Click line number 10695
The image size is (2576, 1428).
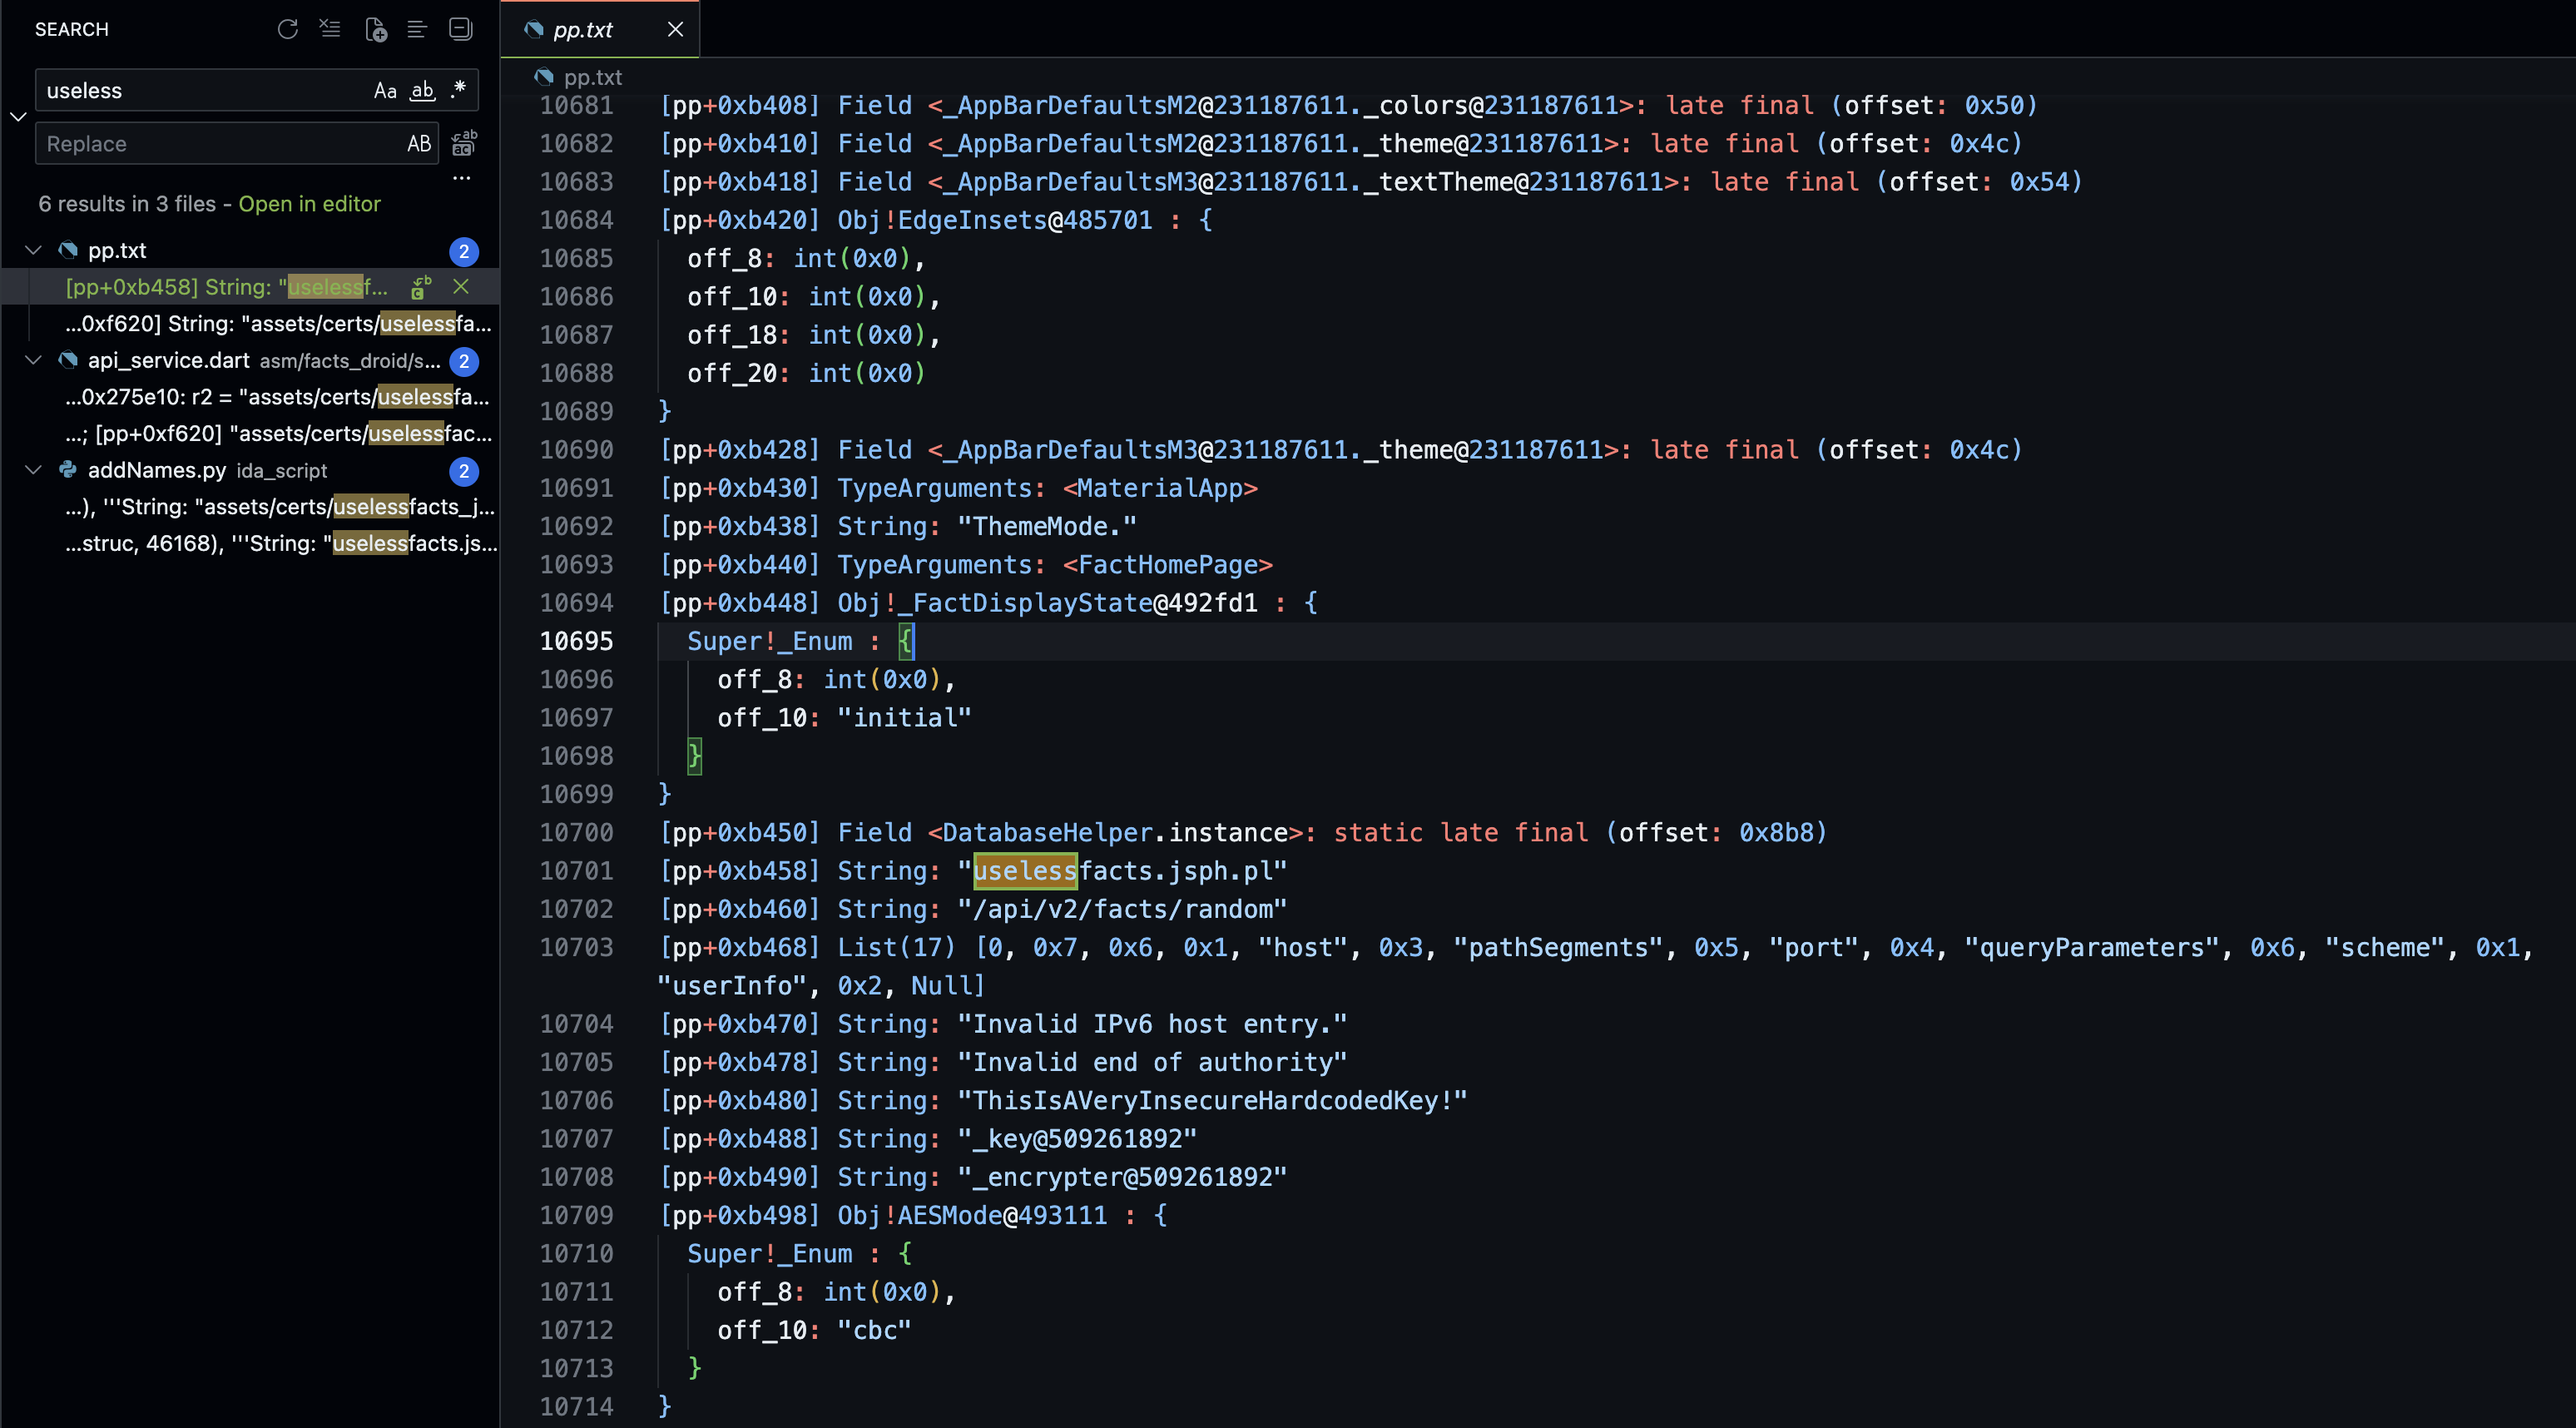click(x=576, y=641)
